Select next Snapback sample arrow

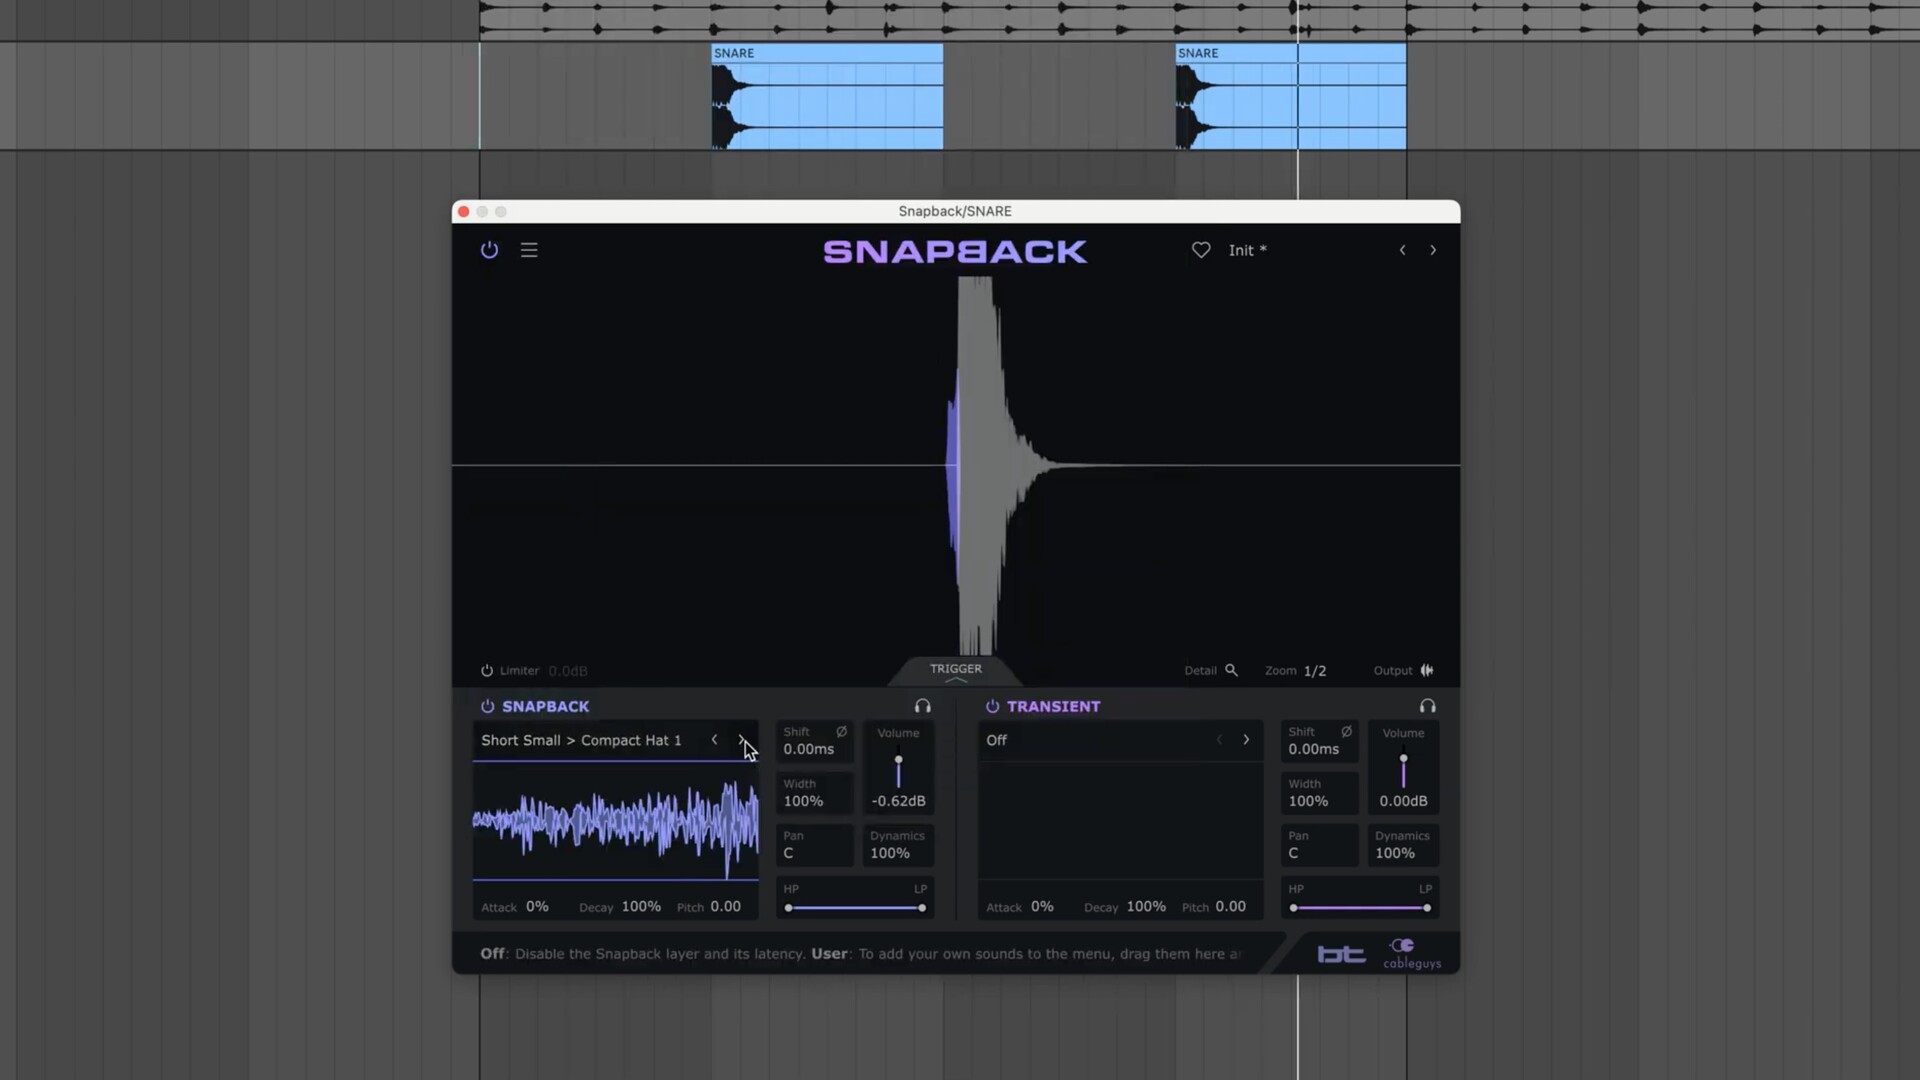click(742, 740)
